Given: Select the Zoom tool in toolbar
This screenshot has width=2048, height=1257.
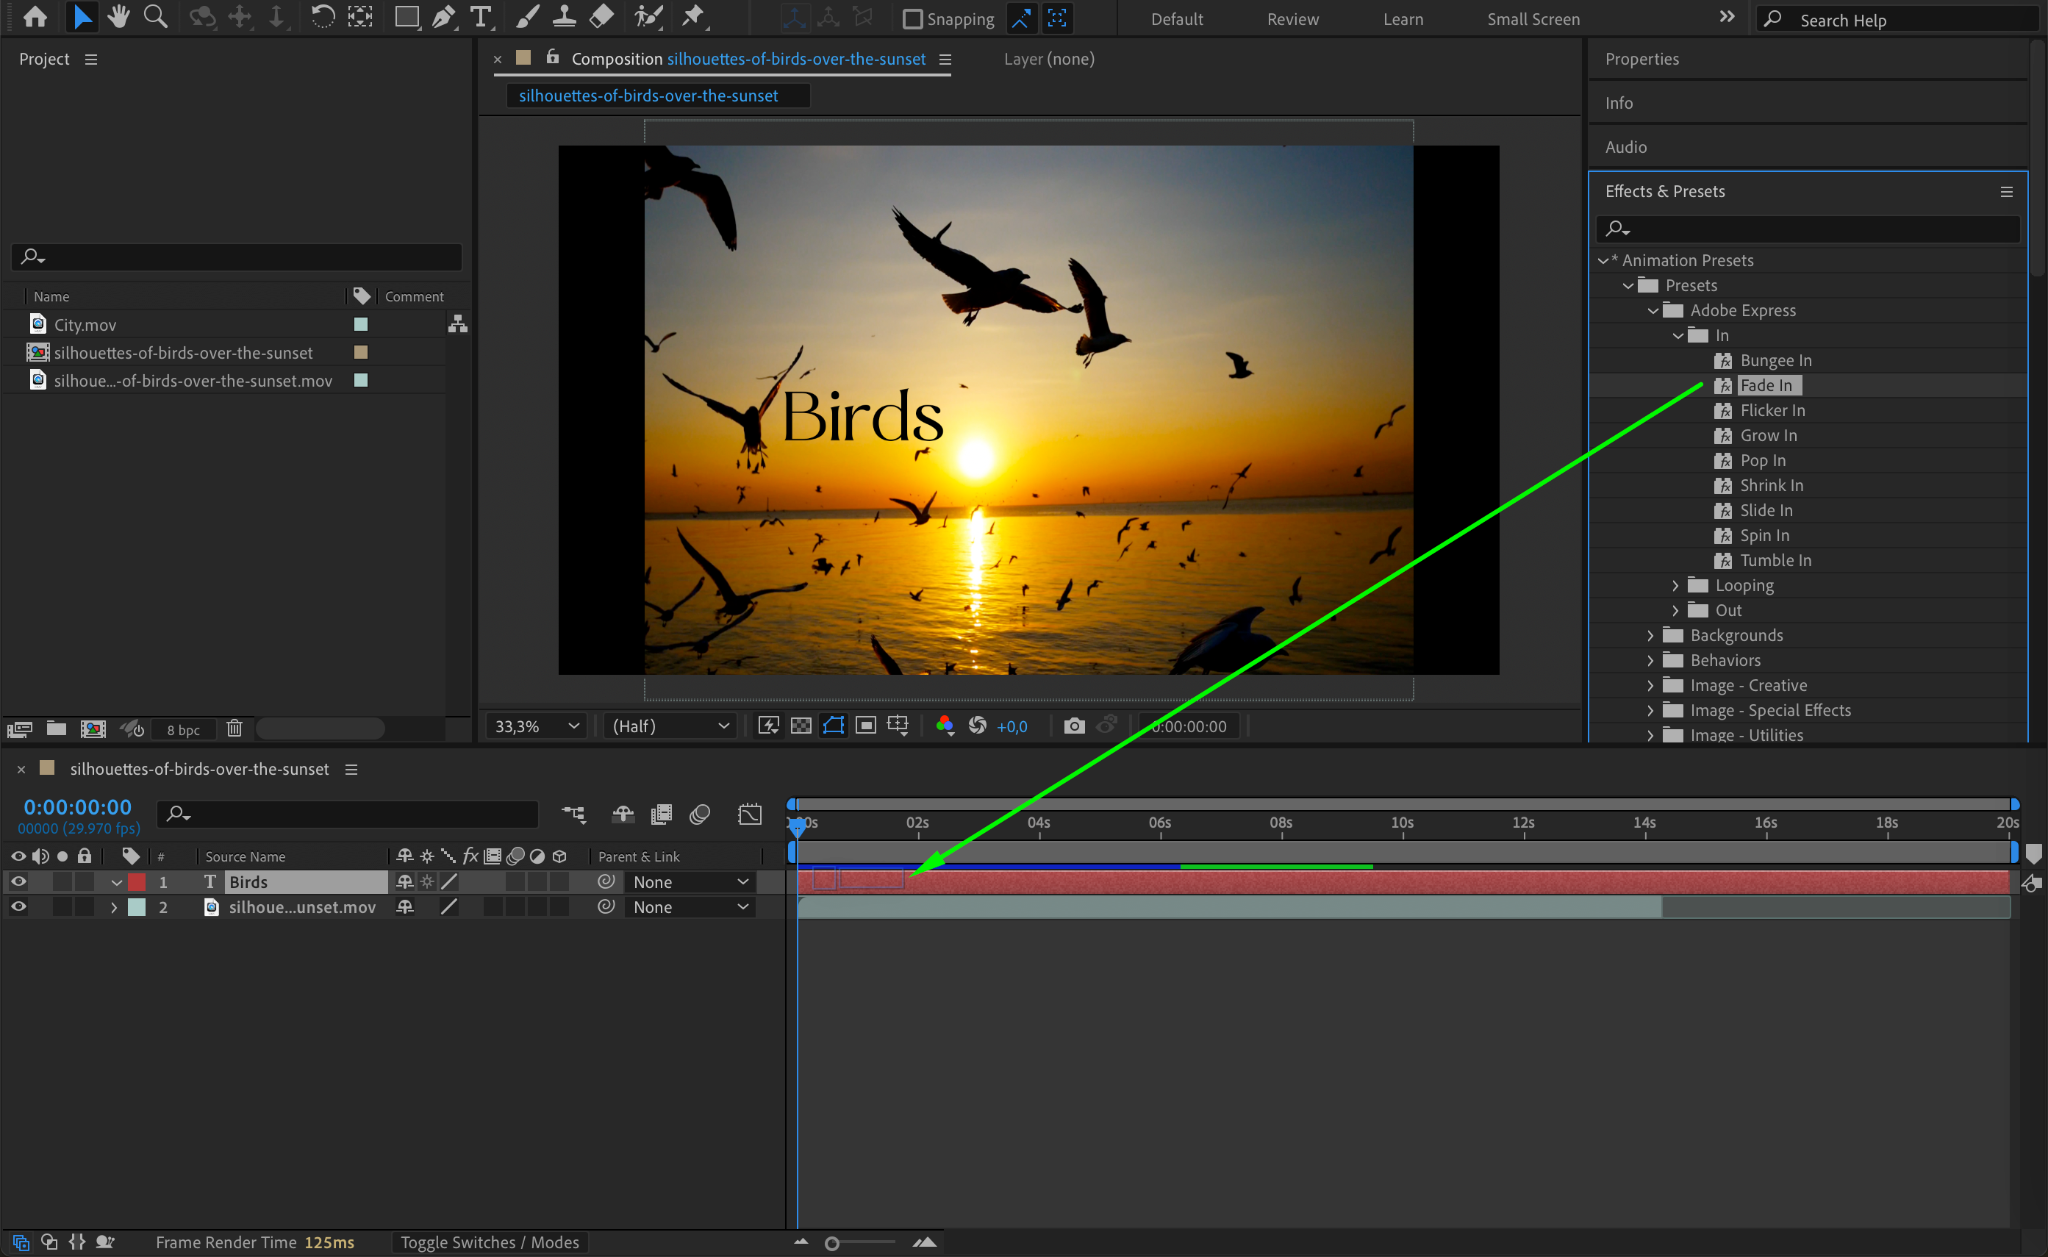Looking at the screenshot, I should [155, 16].
